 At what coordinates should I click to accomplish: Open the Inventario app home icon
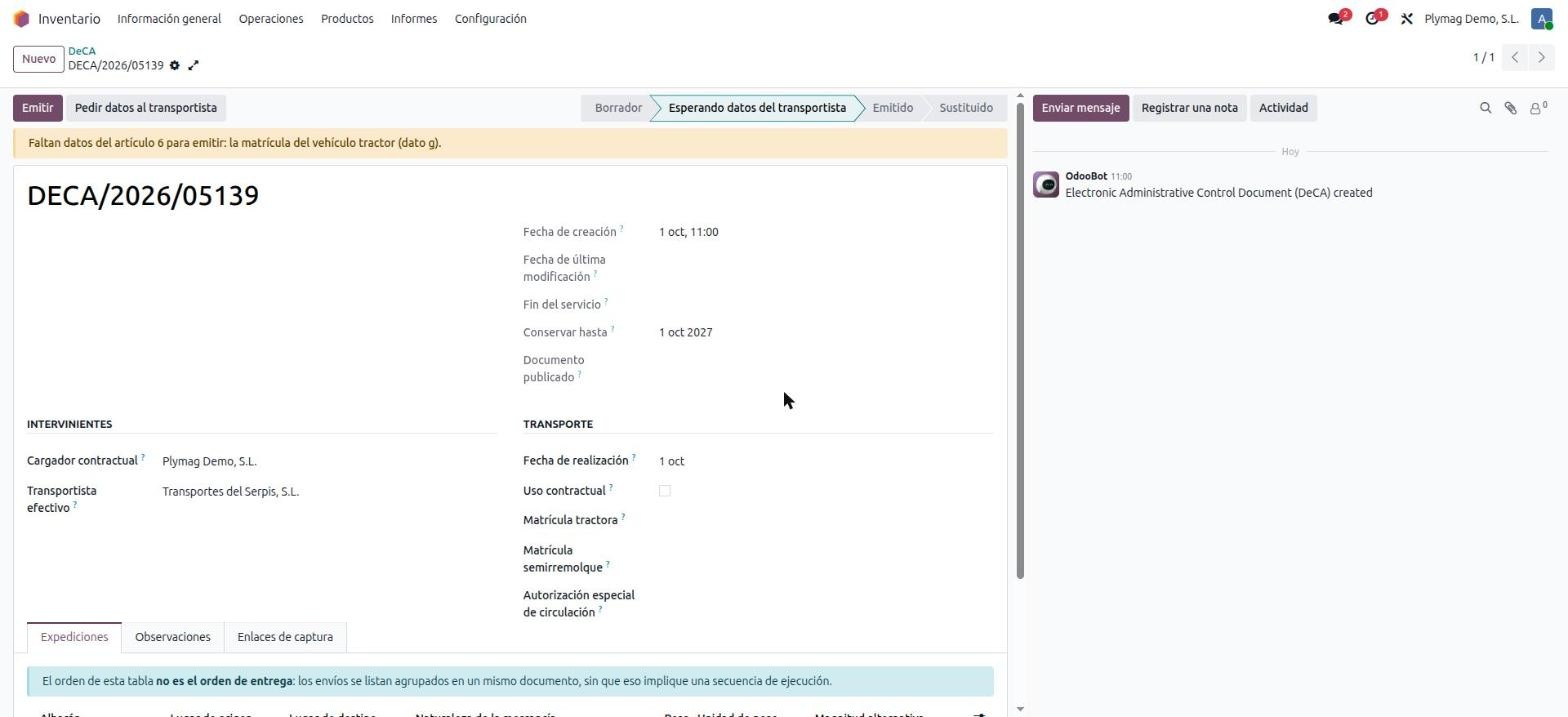21,19
